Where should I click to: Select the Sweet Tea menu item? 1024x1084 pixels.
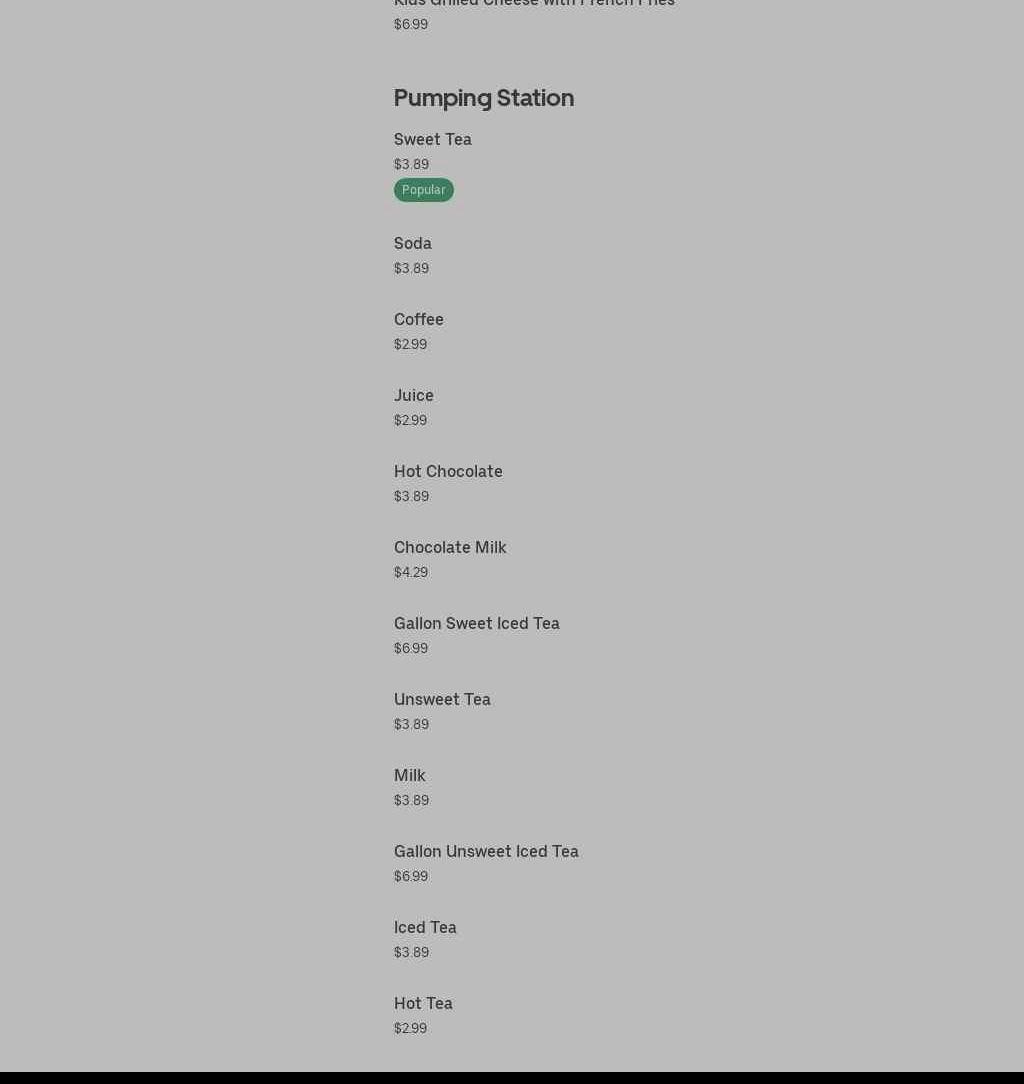click(x=432, y=140)
